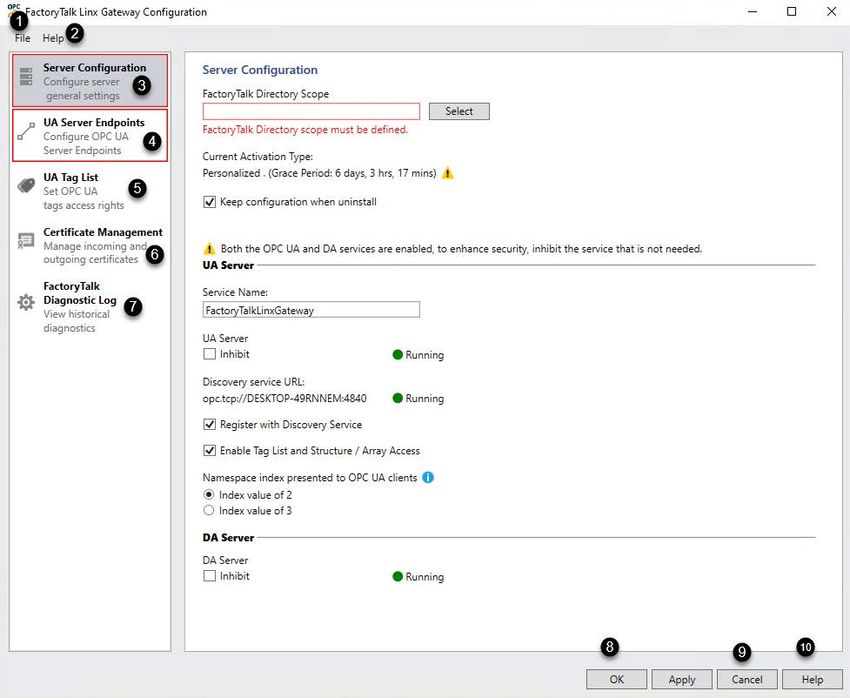Toggle Register with Discovery Service checkbox
The height and width of the screenshot is (698, 850).
tap(209, 424)
